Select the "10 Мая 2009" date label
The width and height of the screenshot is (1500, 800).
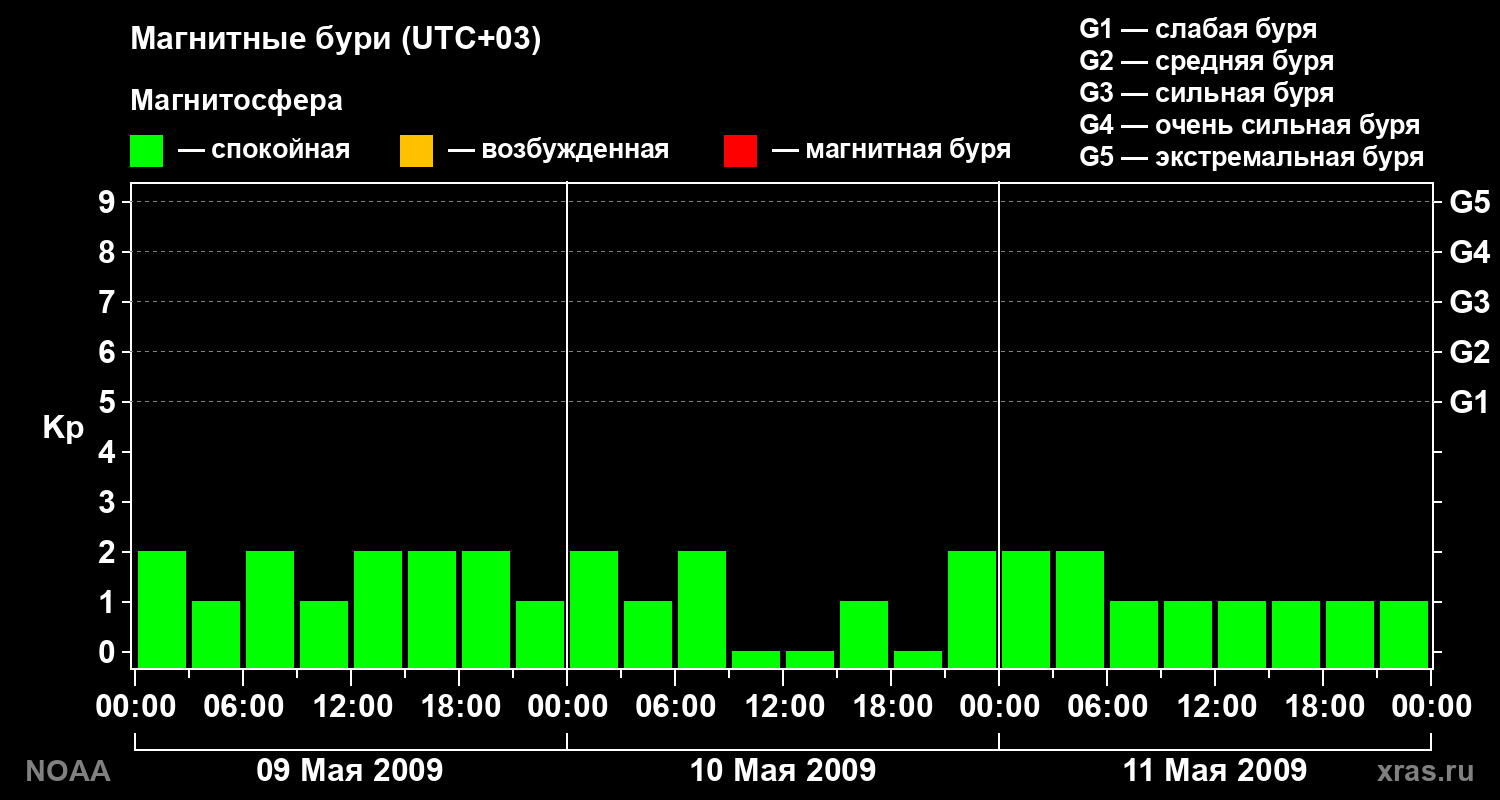pos(783,770)
